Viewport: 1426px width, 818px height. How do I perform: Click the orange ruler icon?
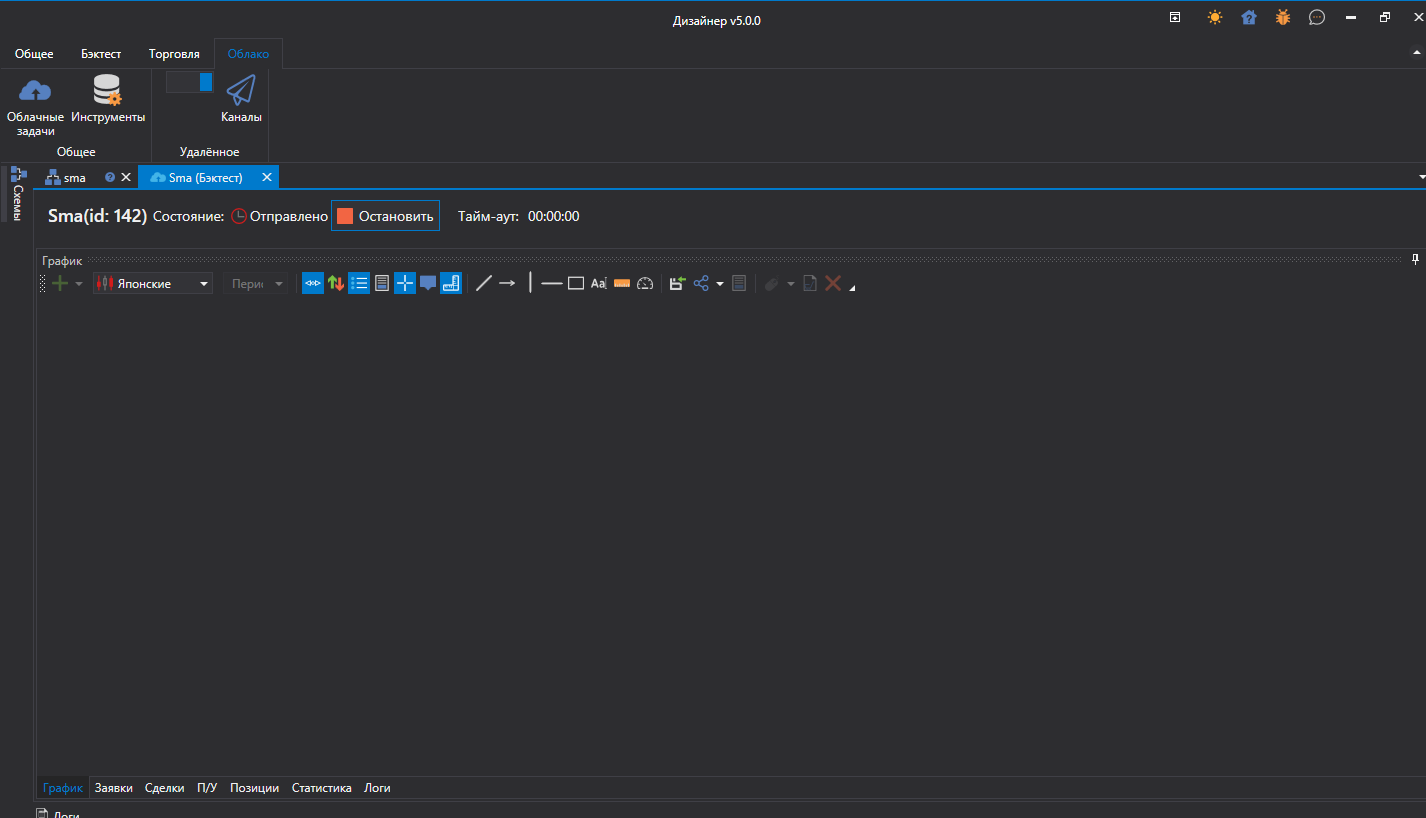pos(622,284)
